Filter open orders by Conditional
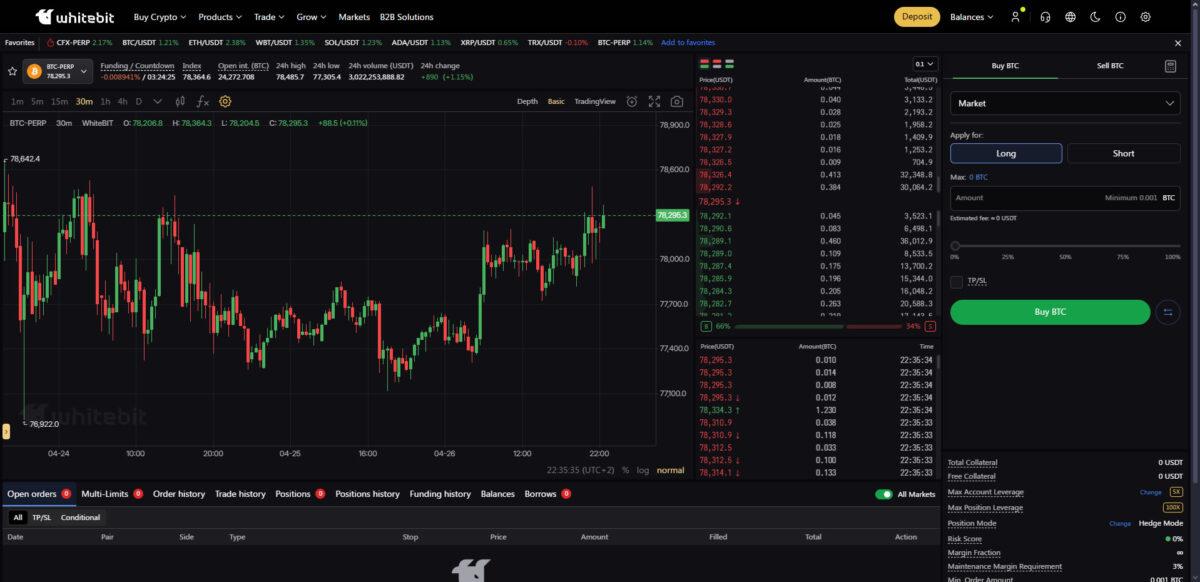Screen dimensions: 1200x582 point(80,517)
